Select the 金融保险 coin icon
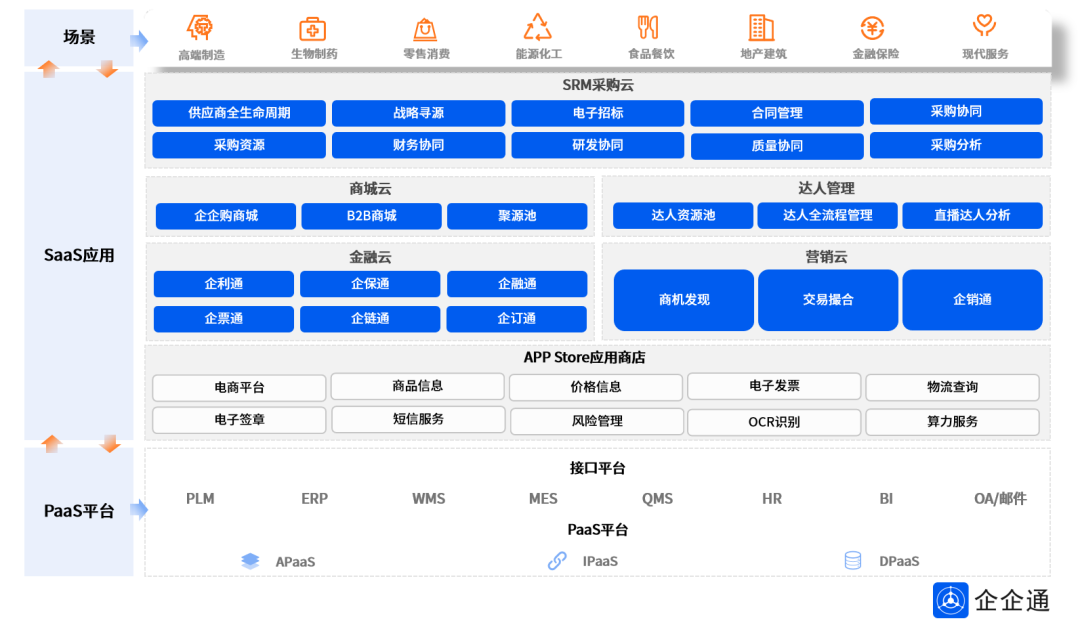The width and height of the screenshot is (1080, 627). 873,28
